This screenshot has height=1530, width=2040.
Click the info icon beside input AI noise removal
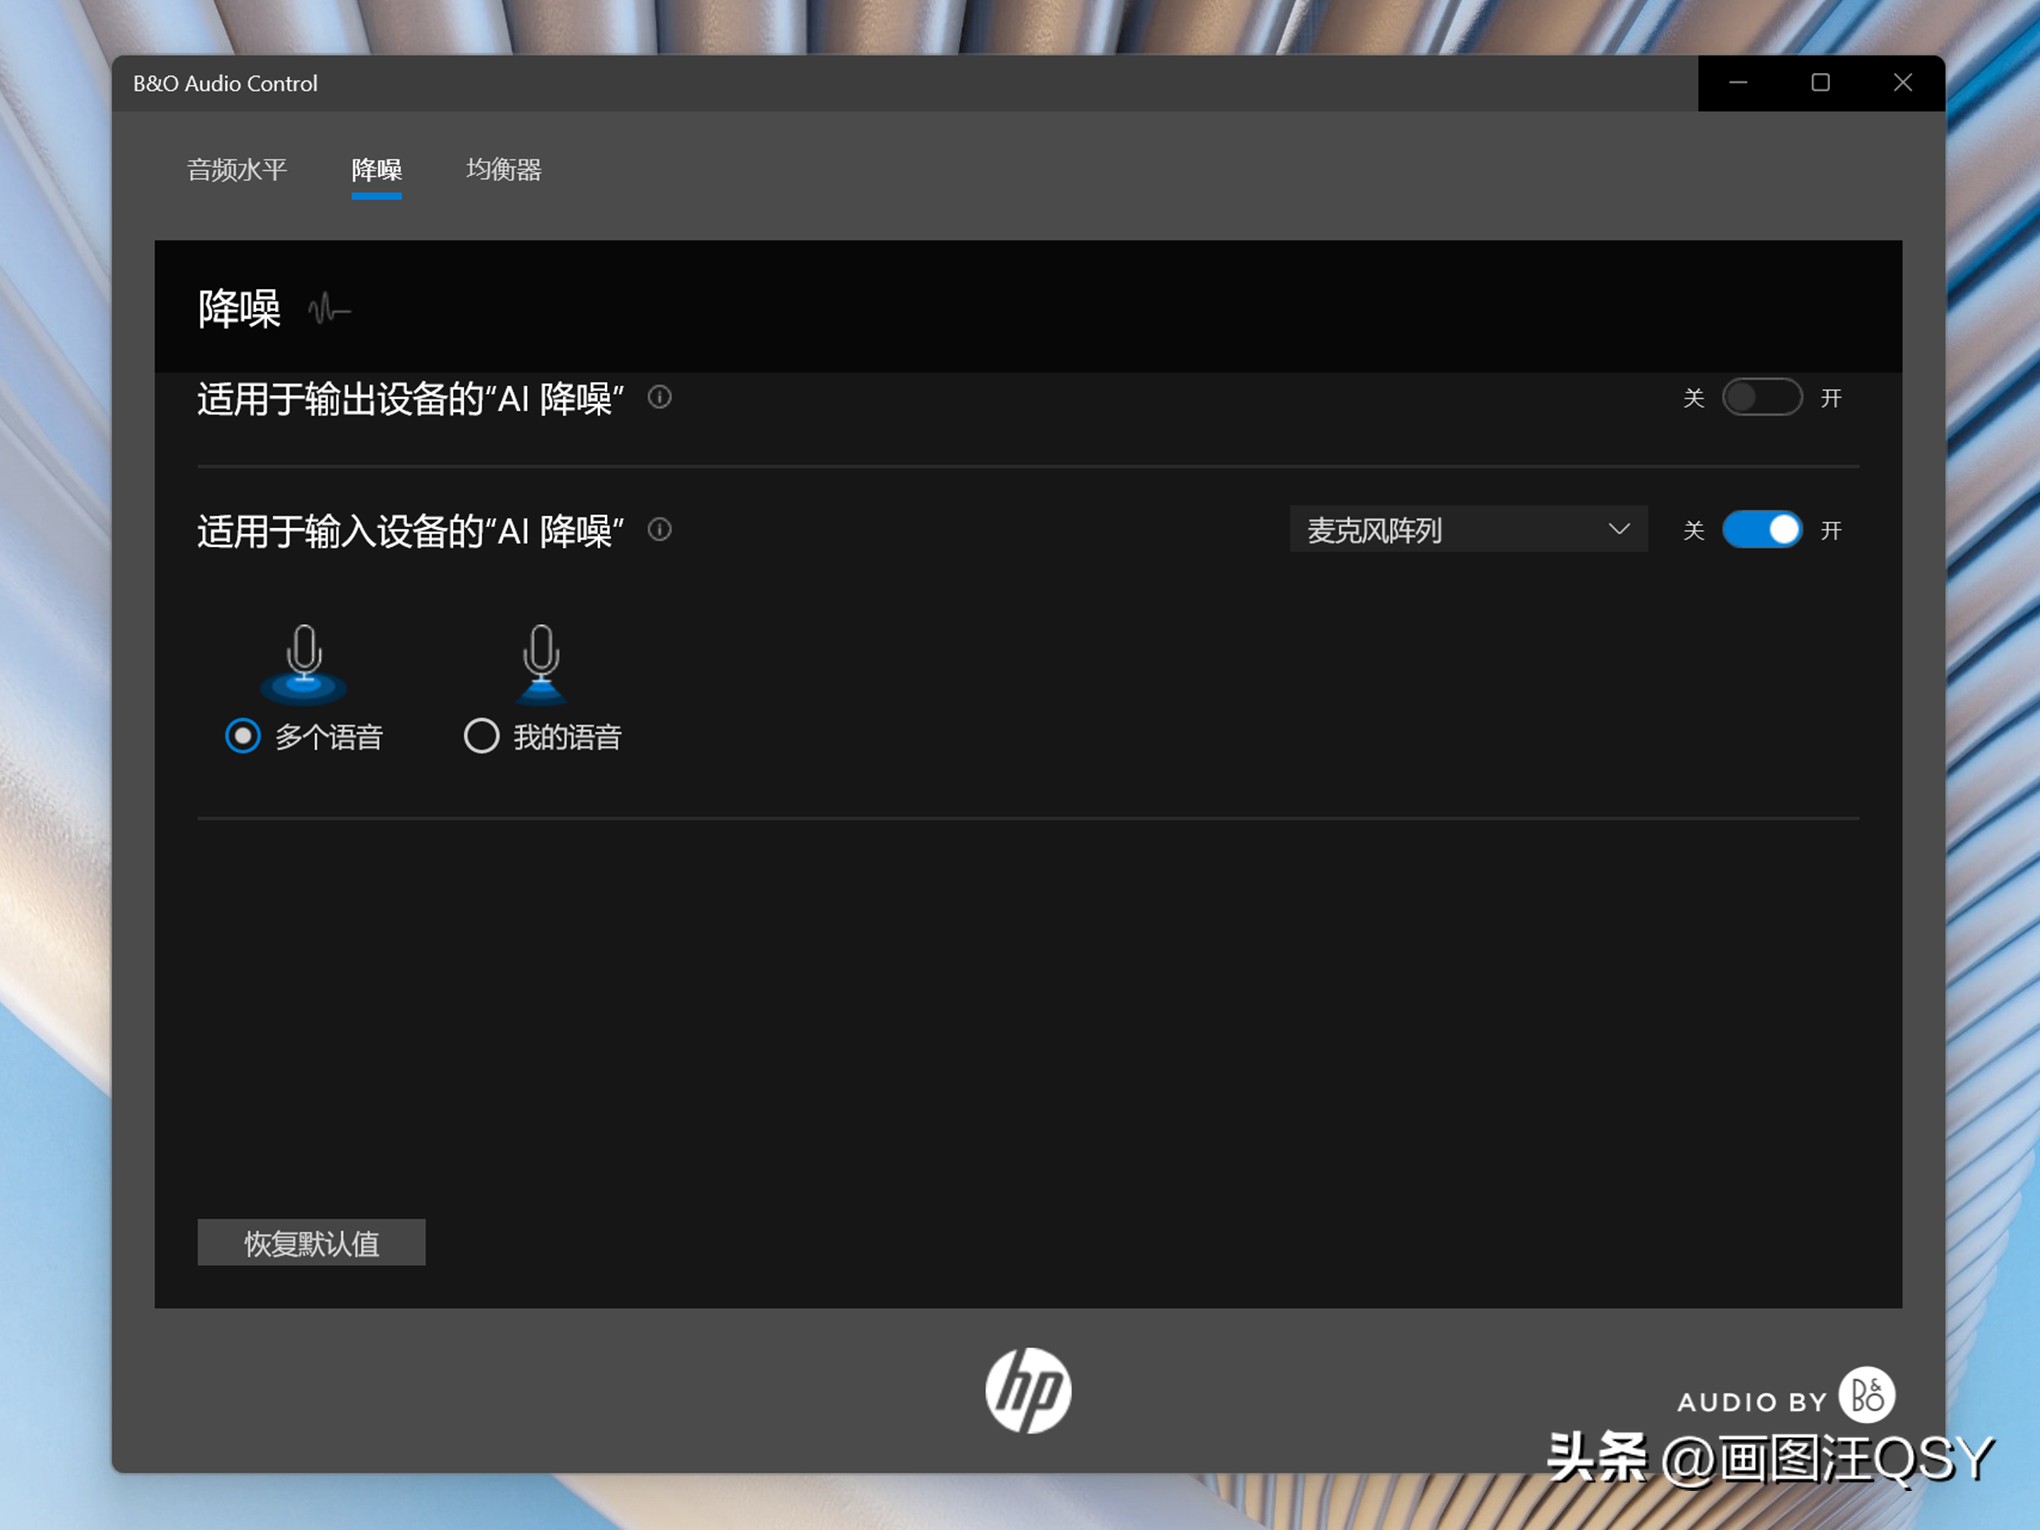point(659,530)
